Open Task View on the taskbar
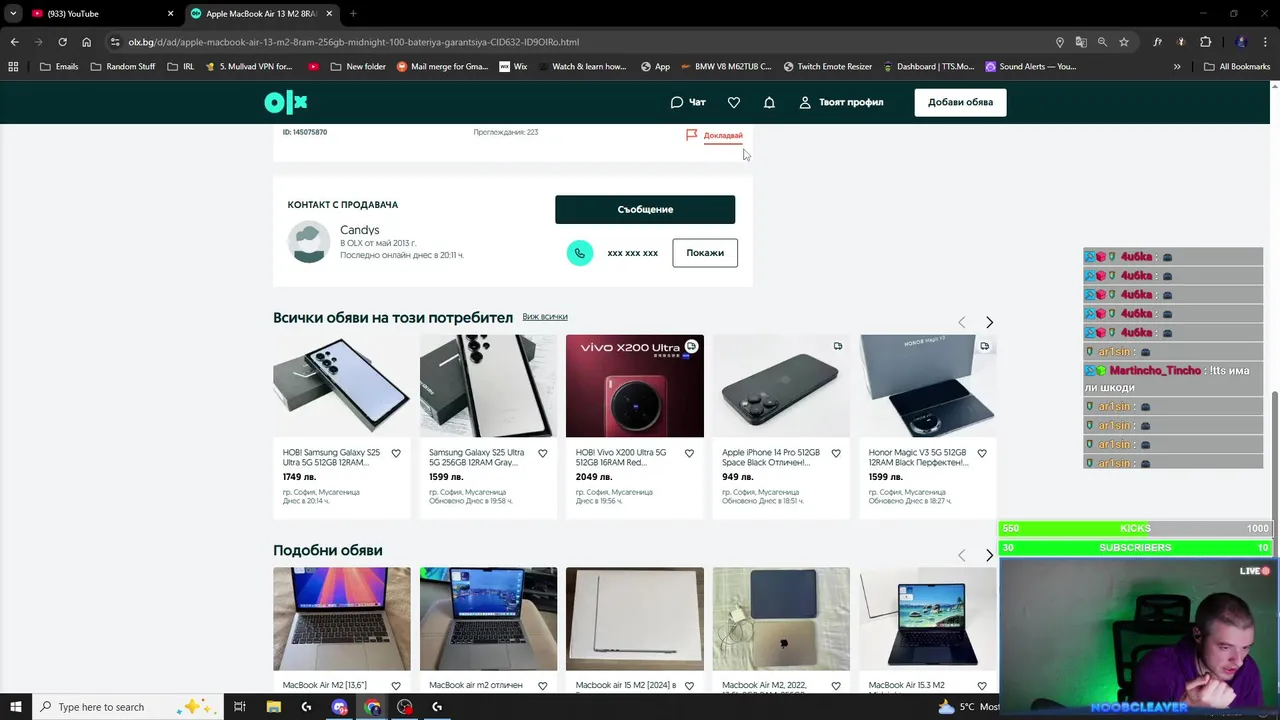 point(240,707)
